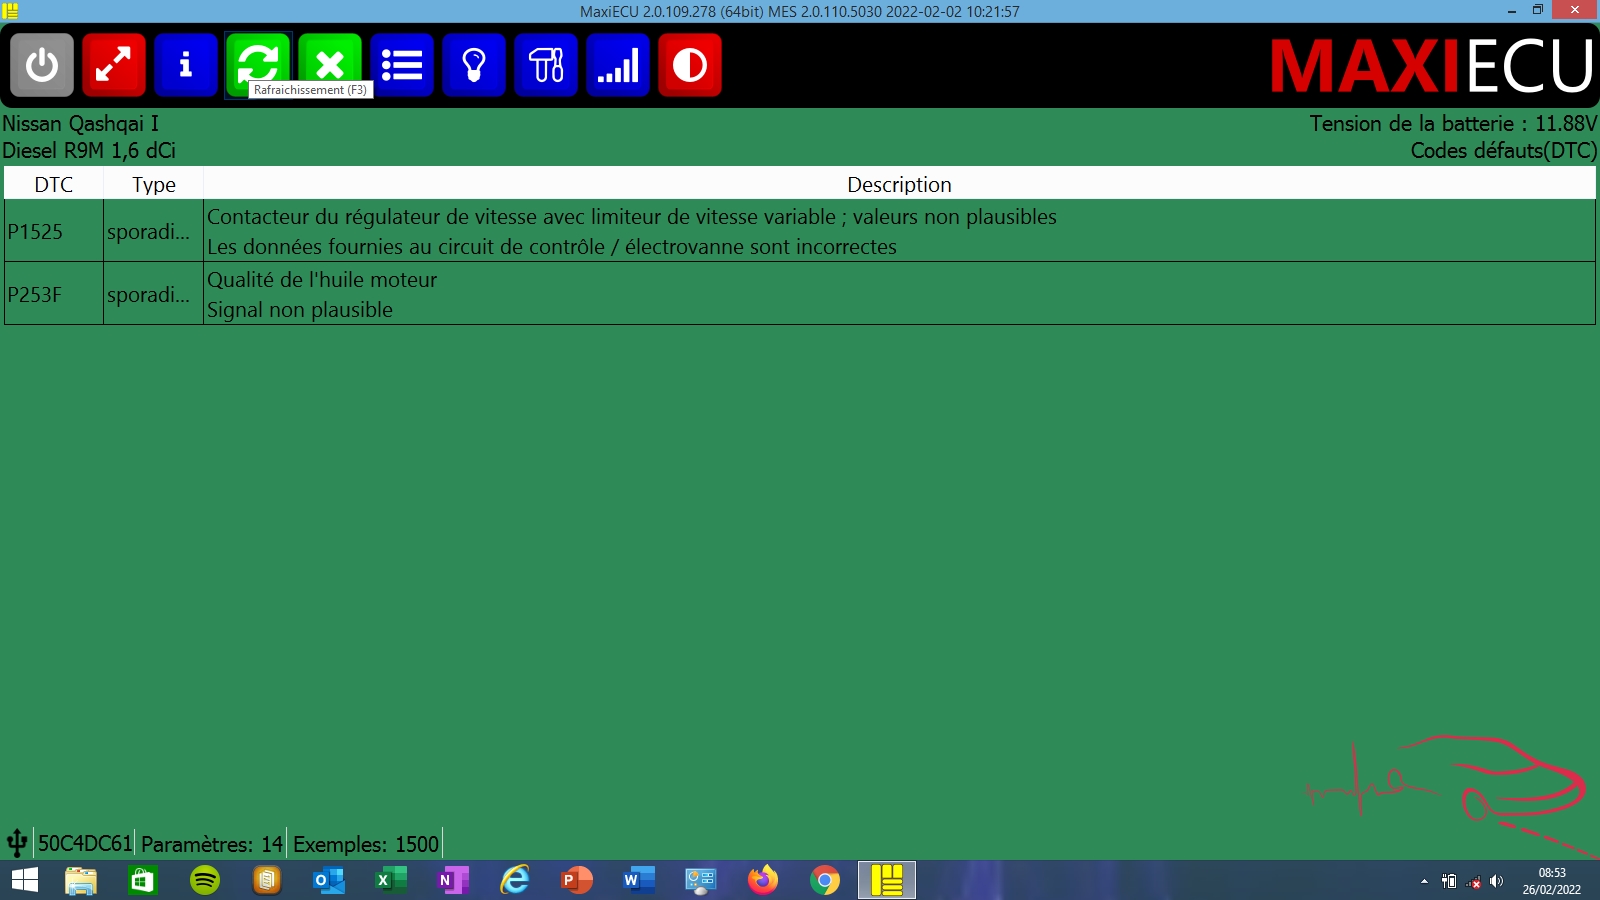The height and width of the screenshot is (900, 1600).
Task: Click the battery power tray icon
Action: (1449, 881)
